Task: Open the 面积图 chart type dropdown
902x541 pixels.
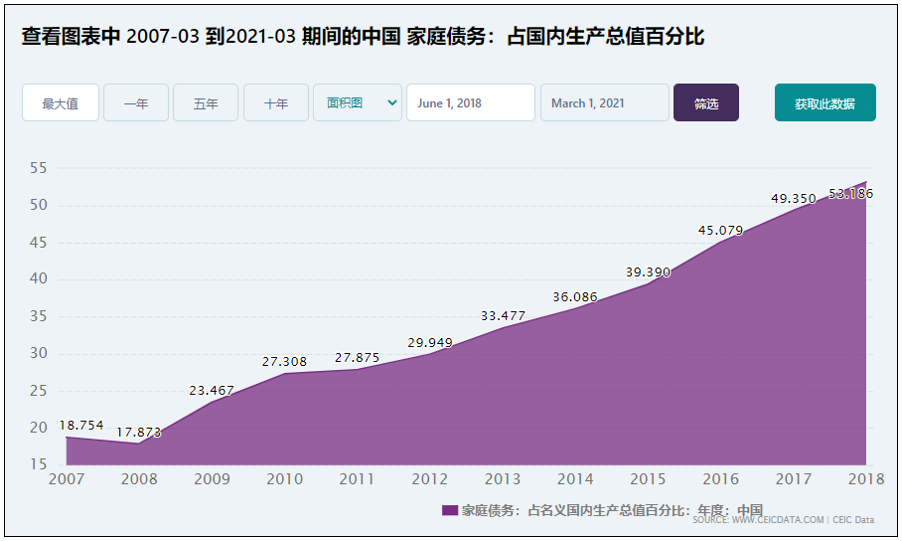Action: (357, 102)
